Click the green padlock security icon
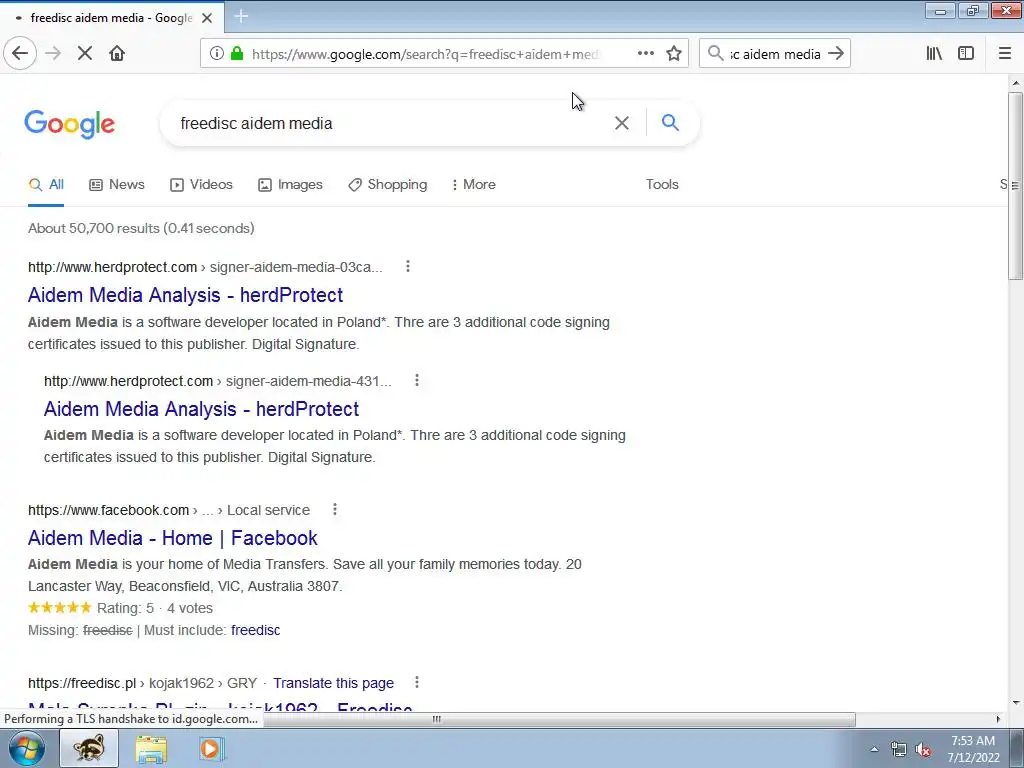1024x768 pixels. (x=237, y=54)
